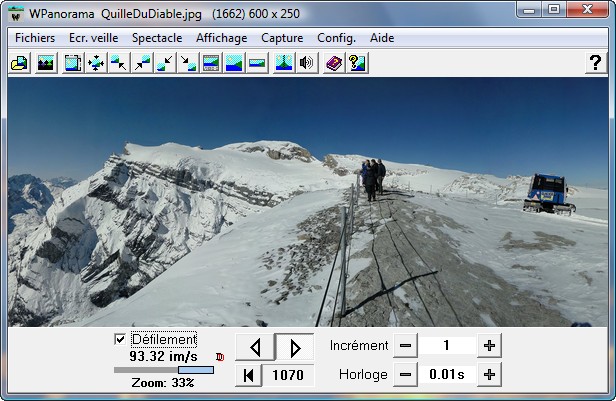
Task: Open the Capture menu
Action: pyautogui.click(x=282, y=38)
